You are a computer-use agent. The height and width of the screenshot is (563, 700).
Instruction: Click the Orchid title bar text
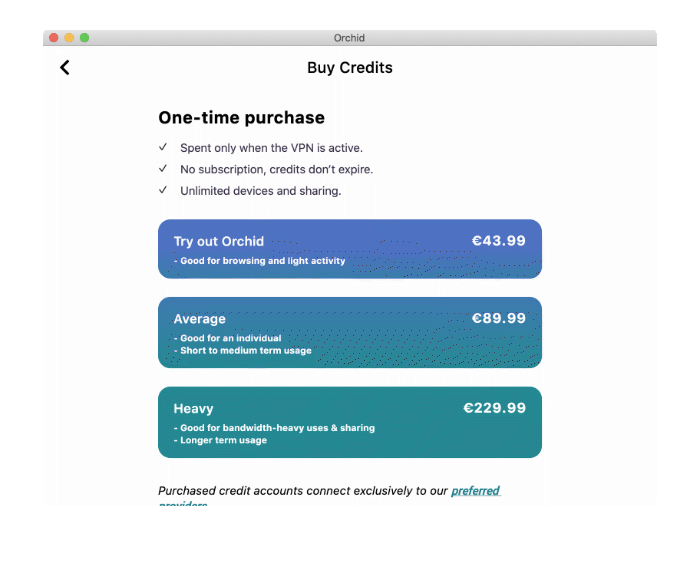349,38
